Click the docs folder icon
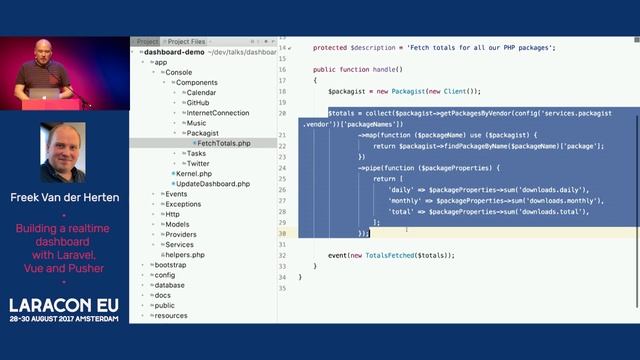 tap(152, 295)
